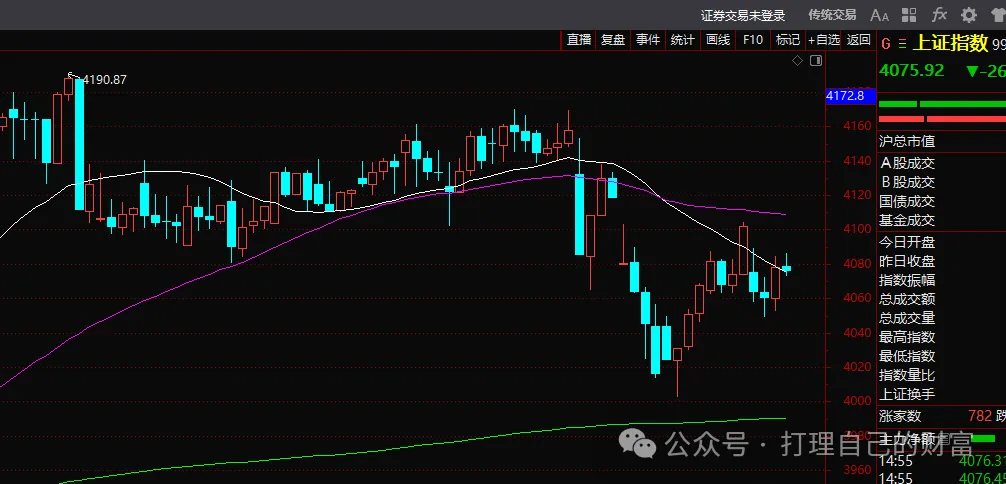Click the 涨家数 782 row
Viewport: 1006px width, 484px height.
(941, 417)
